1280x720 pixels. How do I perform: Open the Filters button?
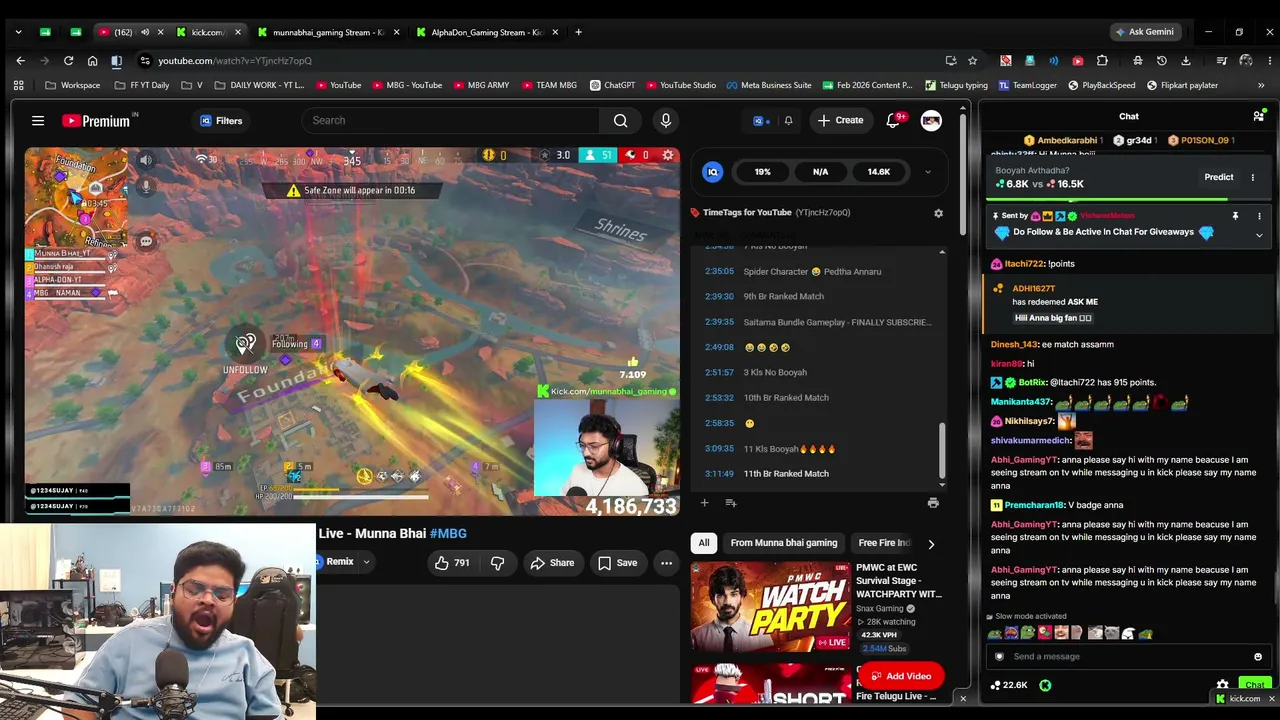221,121
